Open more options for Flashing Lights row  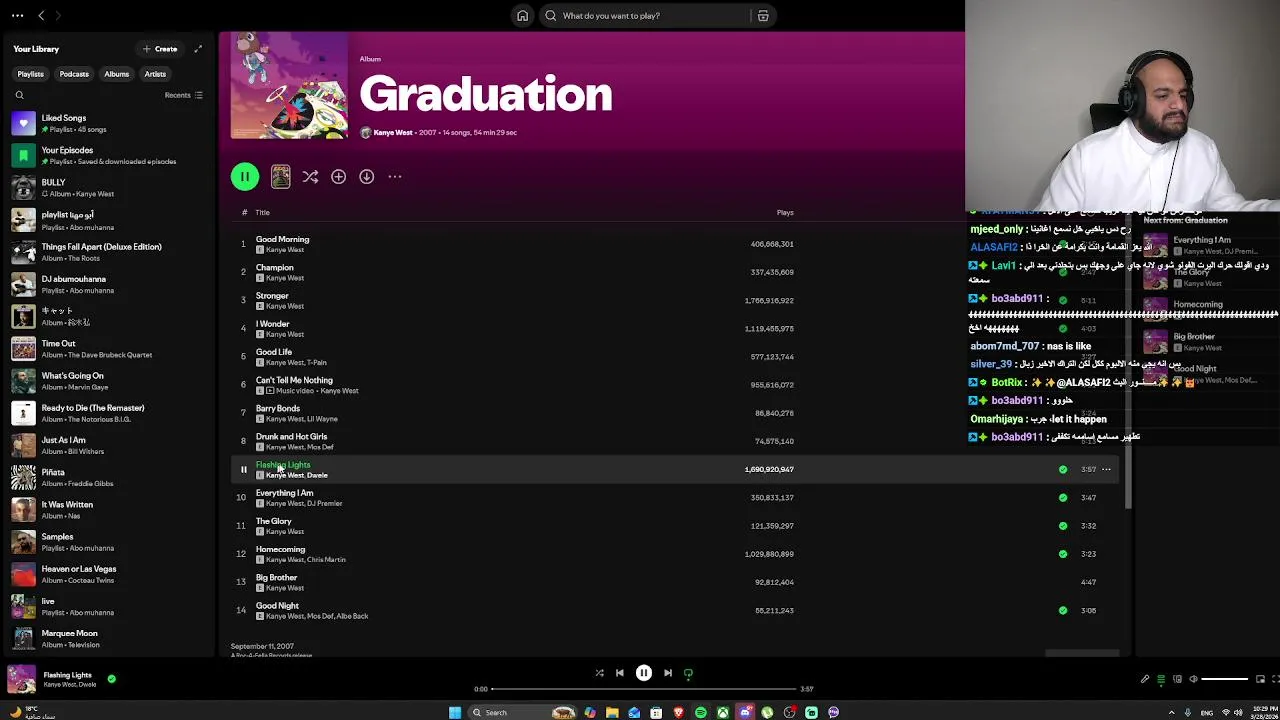click(1106, 469)
